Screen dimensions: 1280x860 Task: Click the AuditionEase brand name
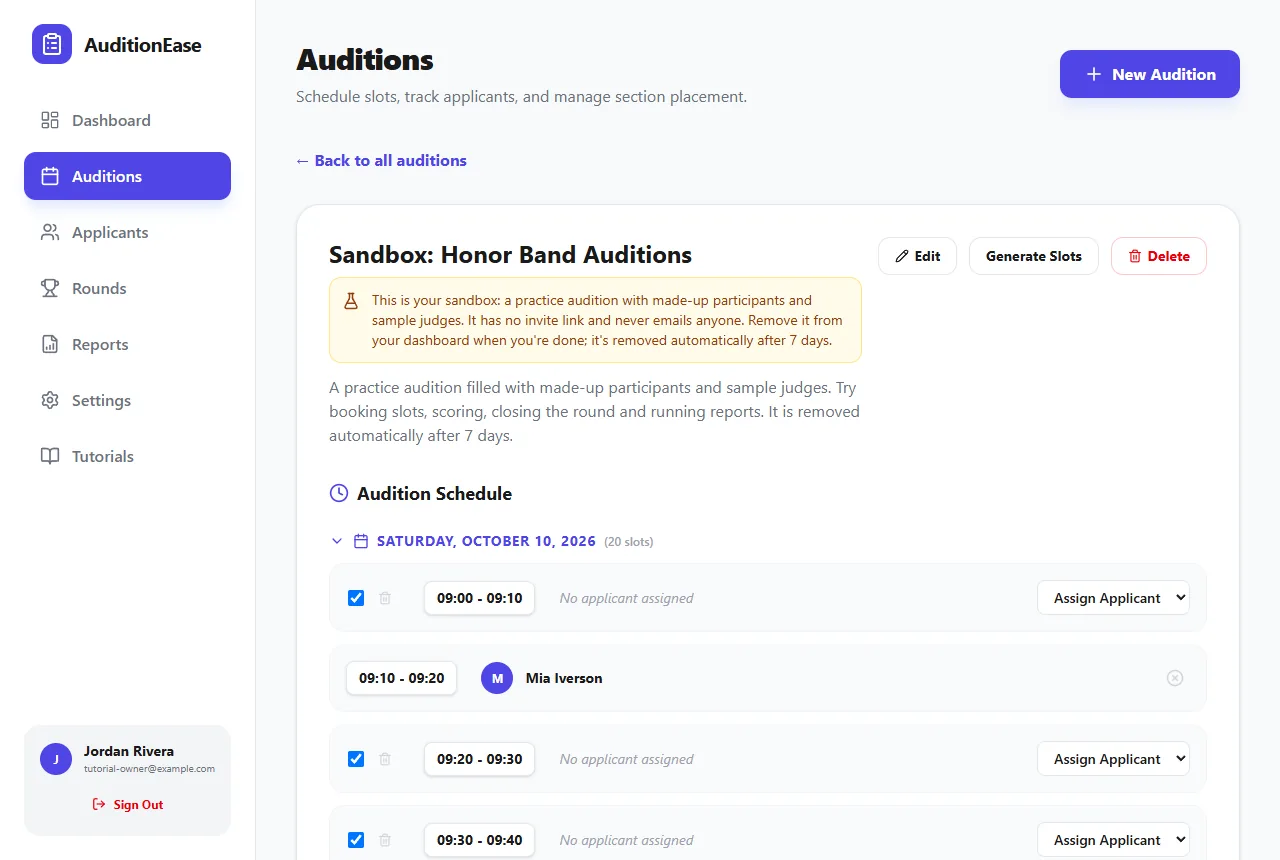click(x=143, y=45)
